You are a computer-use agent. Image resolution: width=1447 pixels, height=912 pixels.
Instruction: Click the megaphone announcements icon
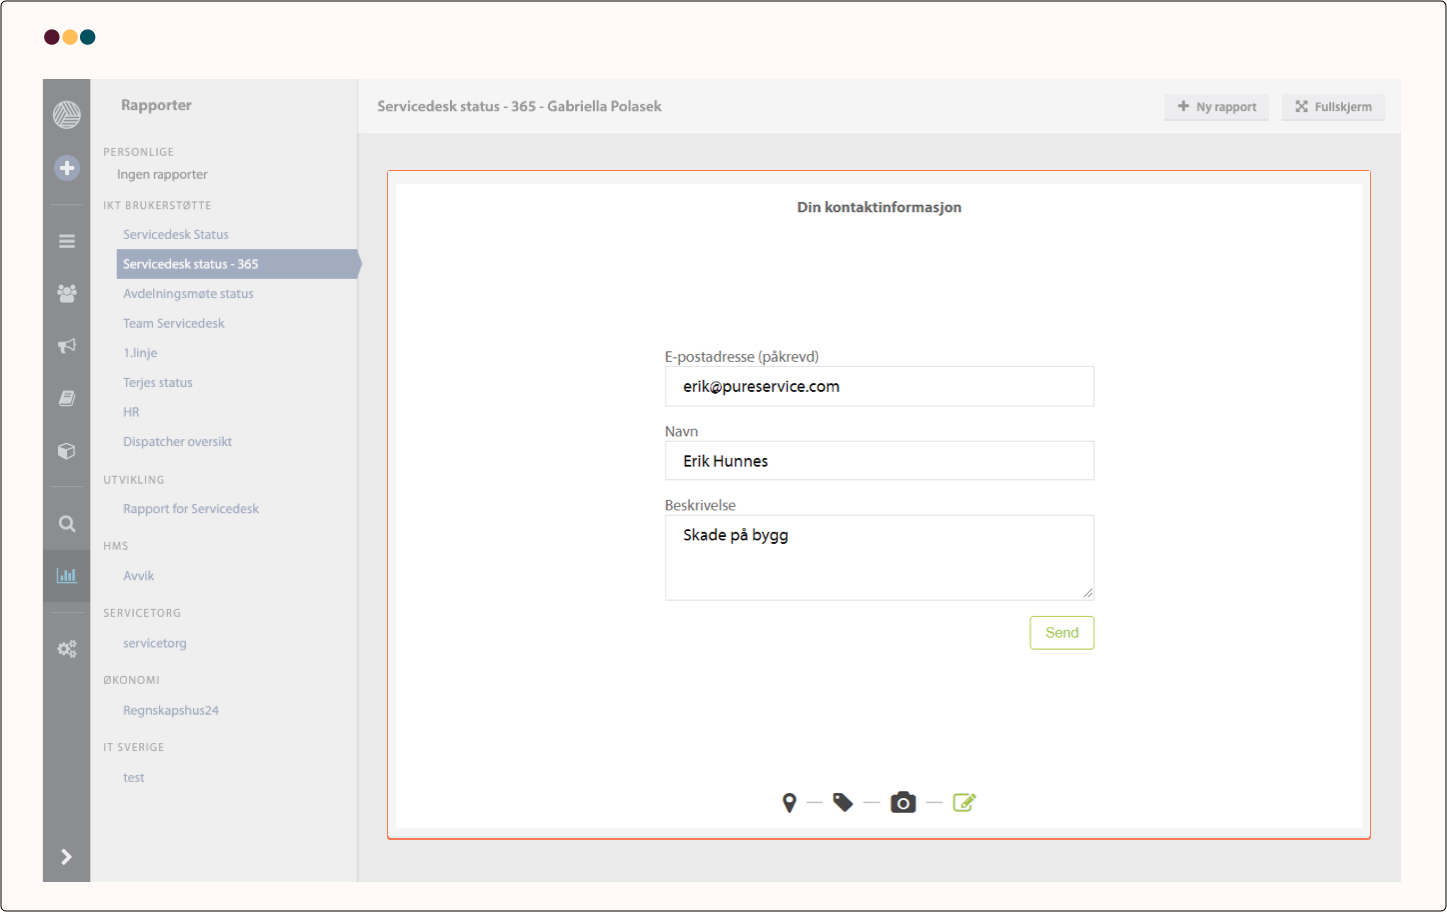click(x=67, y=346)
